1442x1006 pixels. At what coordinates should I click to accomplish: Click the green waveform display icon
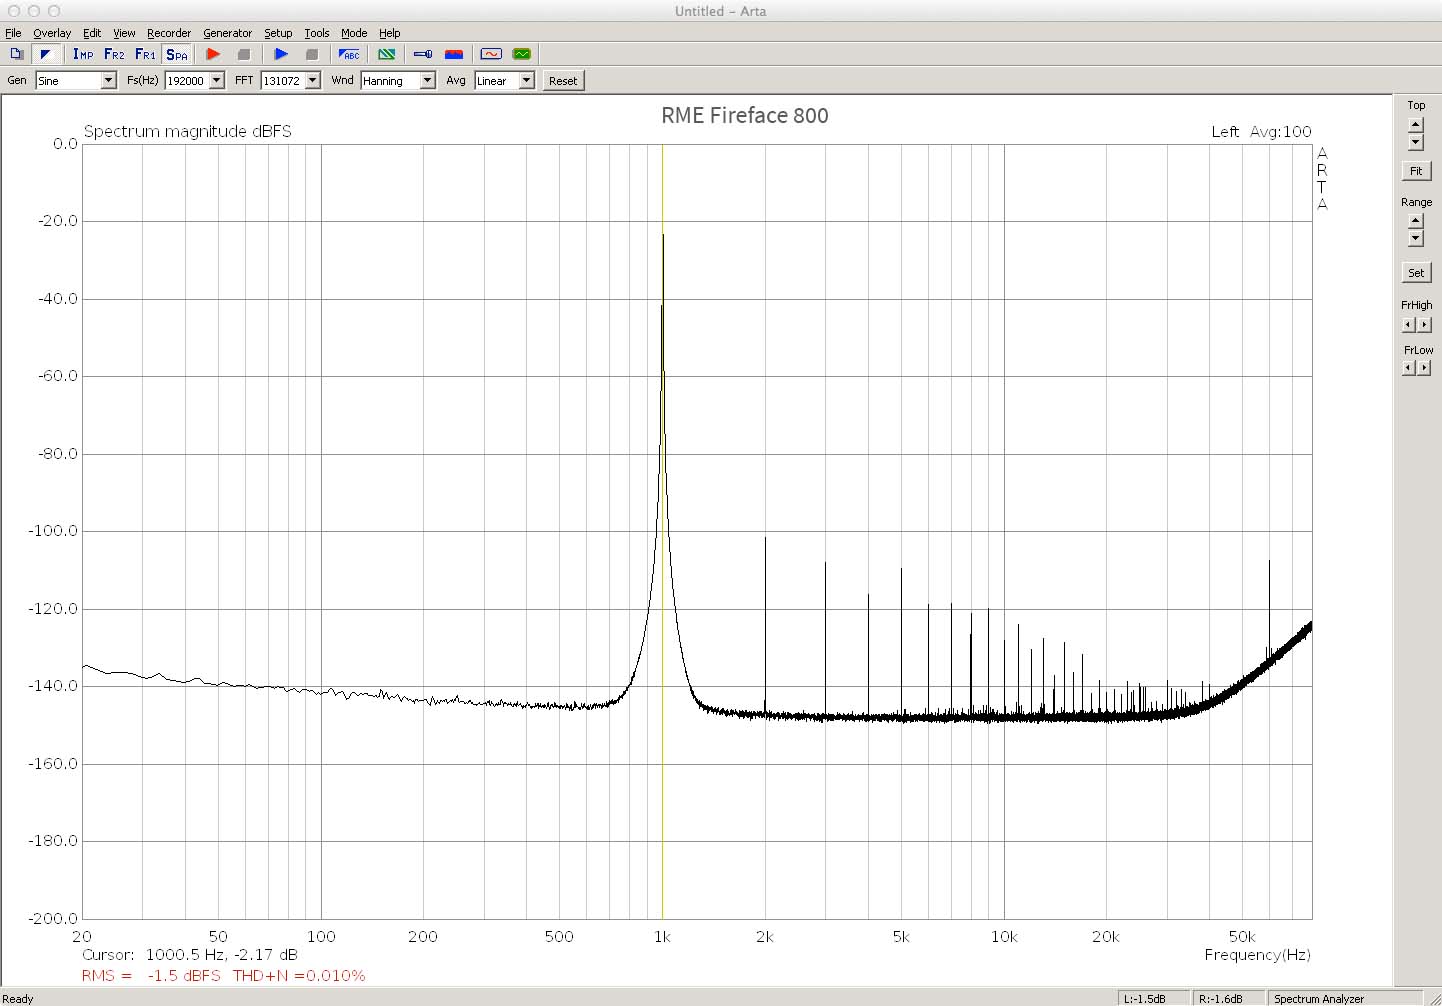pyautogui.click(x=521, y=54)
